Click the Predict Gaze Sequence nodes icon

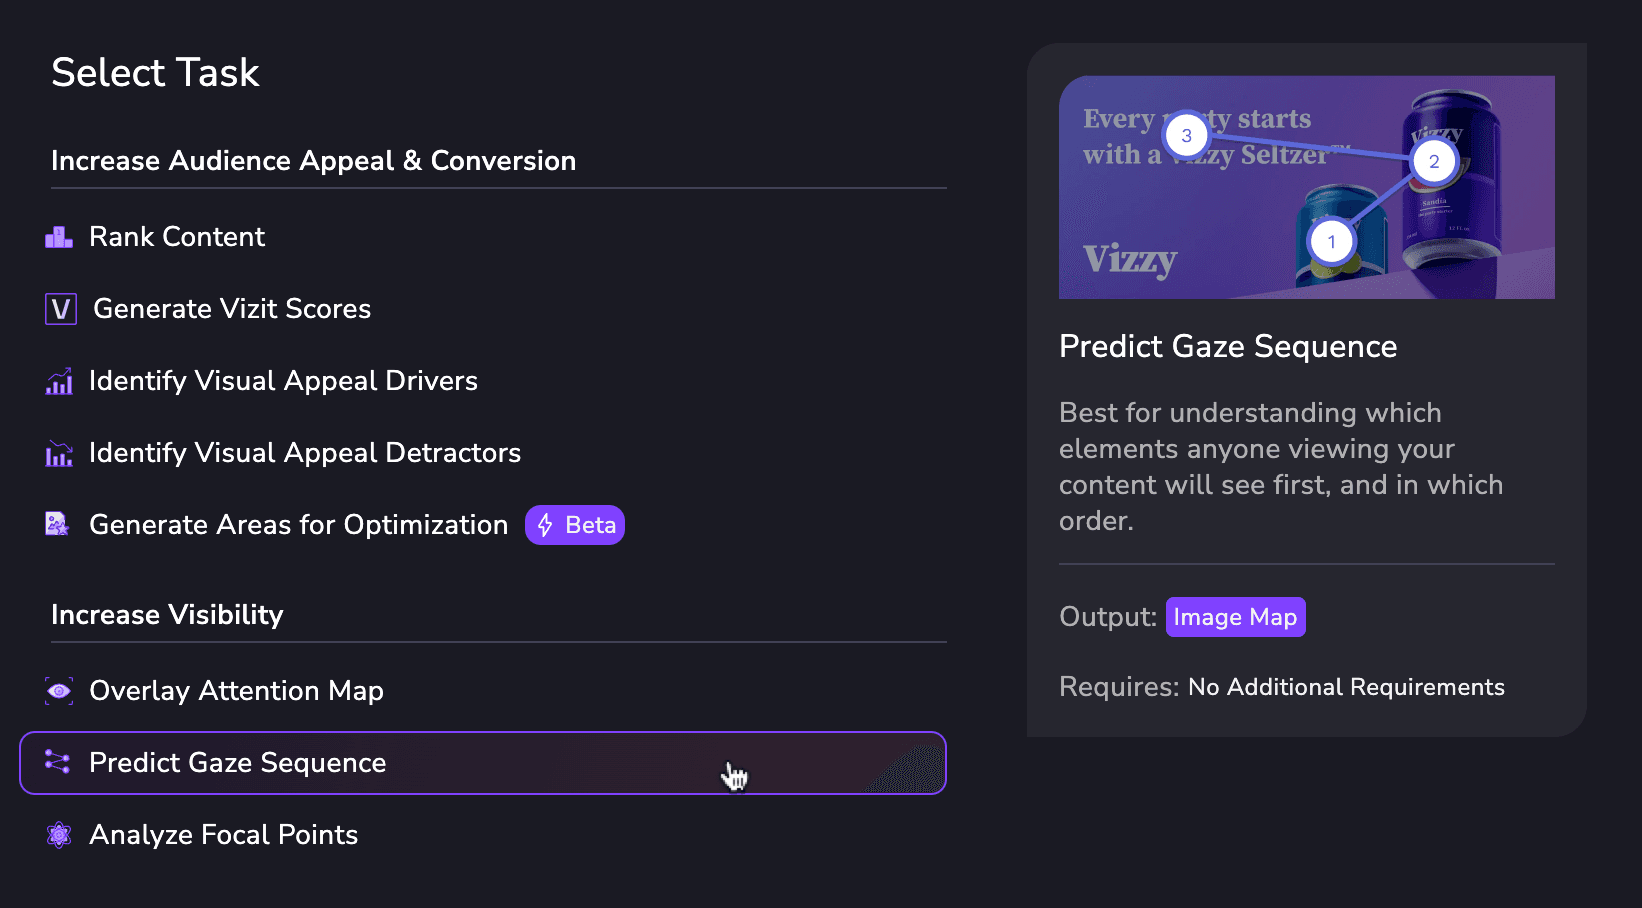pos(57,763)
